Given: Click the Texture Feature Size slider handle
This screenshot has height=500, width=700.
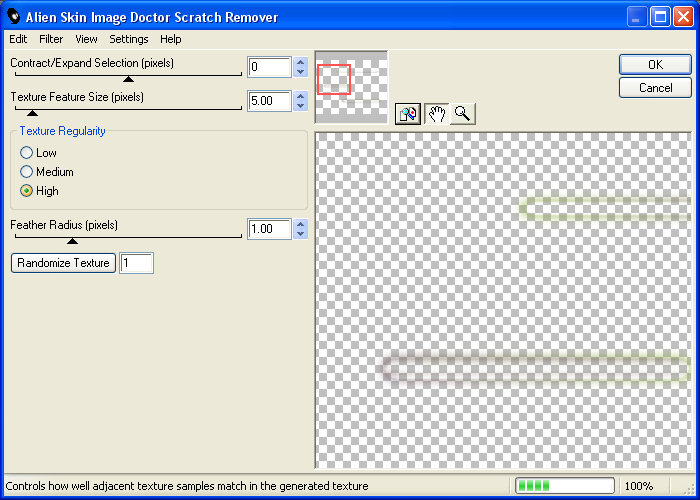Looking at the screenshot, I should point(32,113).
